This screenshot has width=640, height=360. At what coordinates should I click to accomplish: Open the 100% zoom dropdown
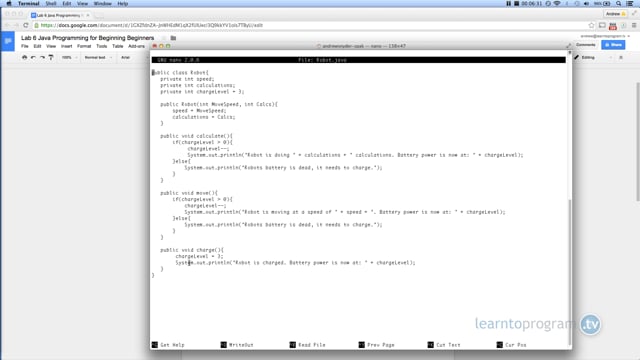(x=69, y=58)
